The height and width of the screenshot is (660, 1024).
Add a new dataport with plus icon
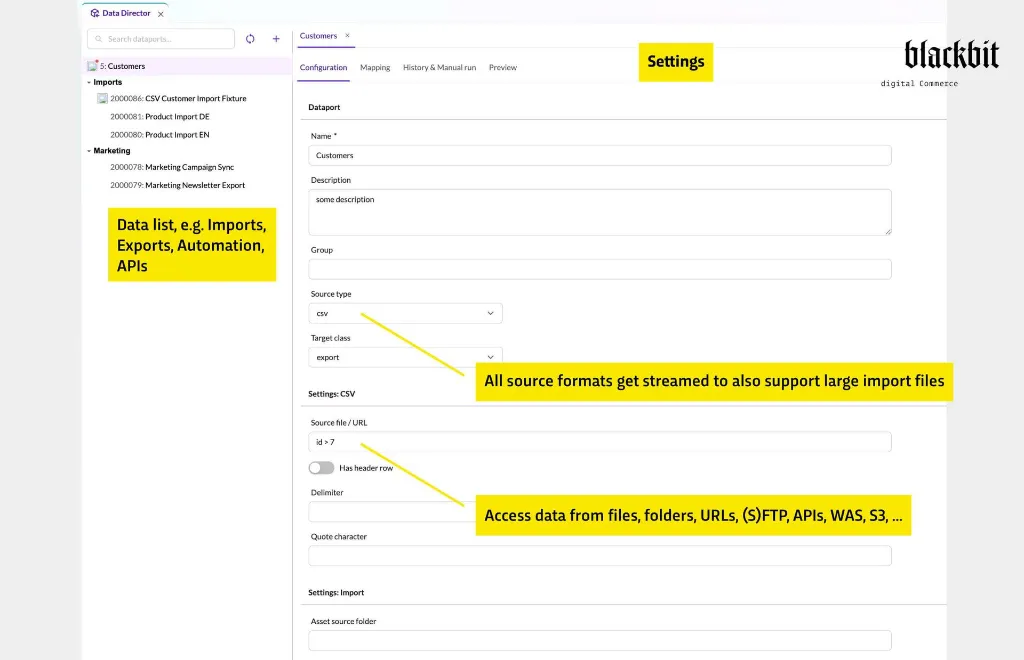coord(276,39)
